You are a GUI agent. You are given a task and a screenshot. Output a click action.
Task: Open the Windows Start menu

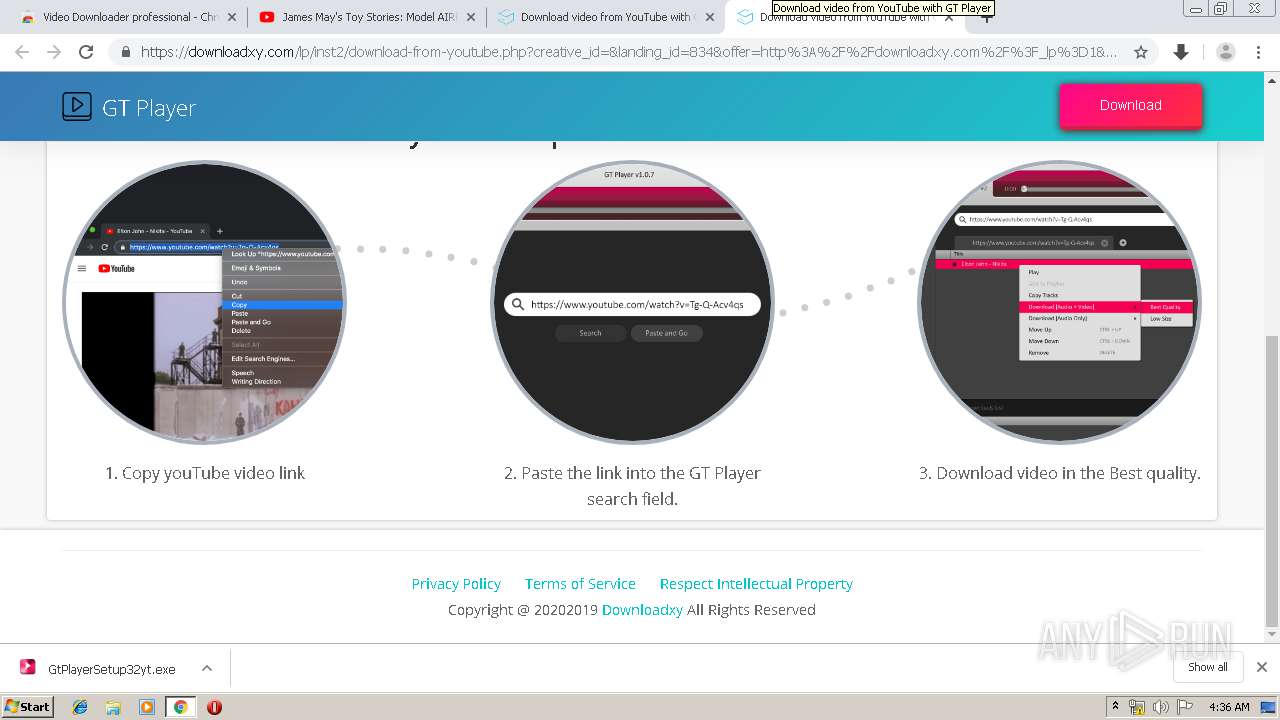tap(27, 706)
